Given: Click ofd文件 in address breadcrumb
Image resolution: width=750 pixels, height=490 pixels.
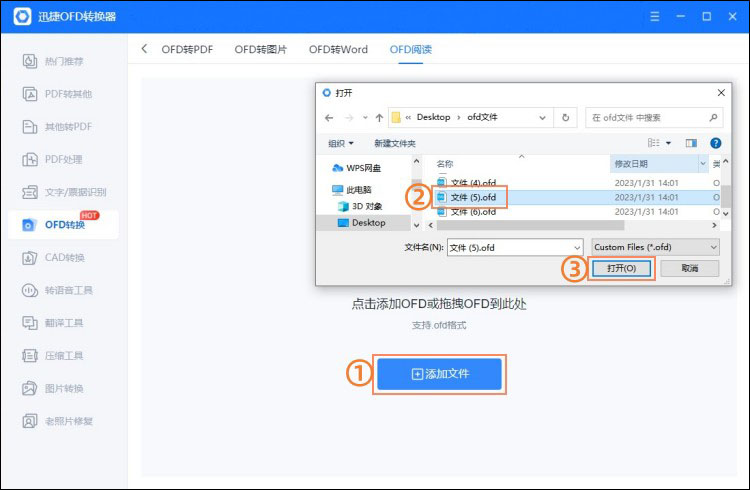Looking at the screenshot, I should tap(482, 117).
